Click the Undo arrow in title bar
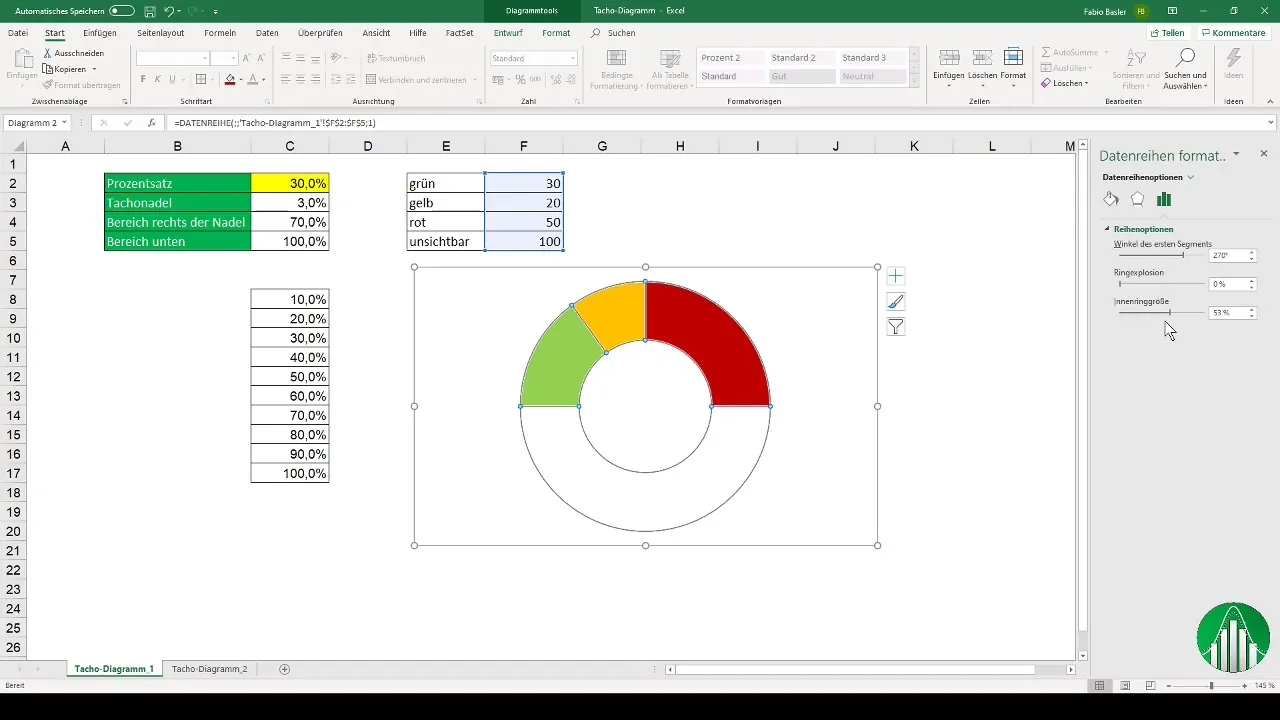1280x720 pixels. click(168, 11)
